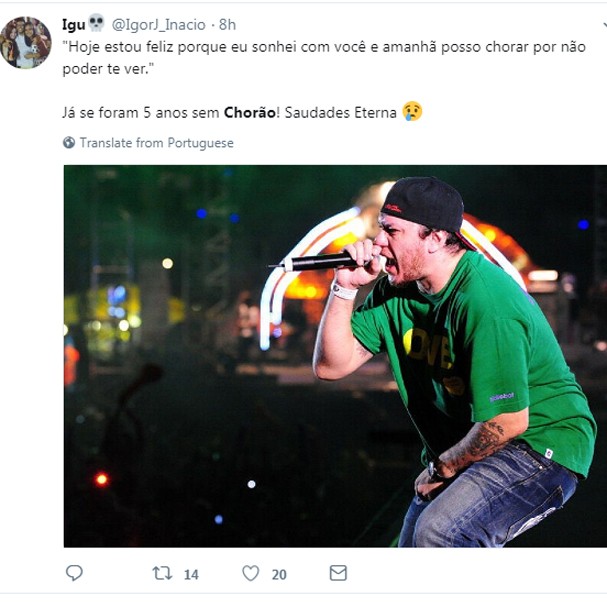Image resolution: width=607 pixels, height=607 pixels.
Task: Click the bold Chorão search term
Action: pos(250,113)
